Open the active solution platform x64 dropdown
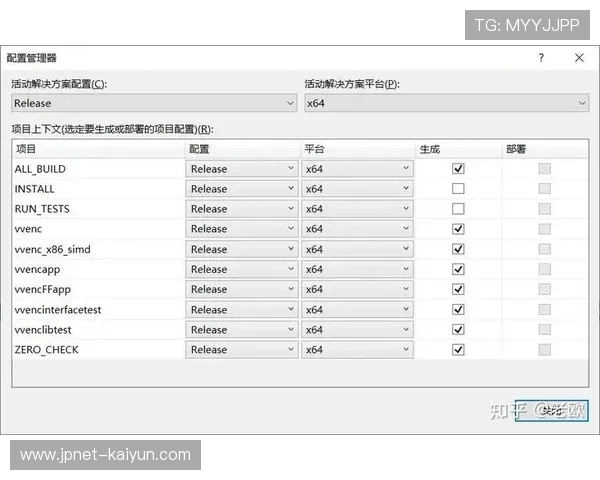The image size is (600, 480). tap(447, 103)
